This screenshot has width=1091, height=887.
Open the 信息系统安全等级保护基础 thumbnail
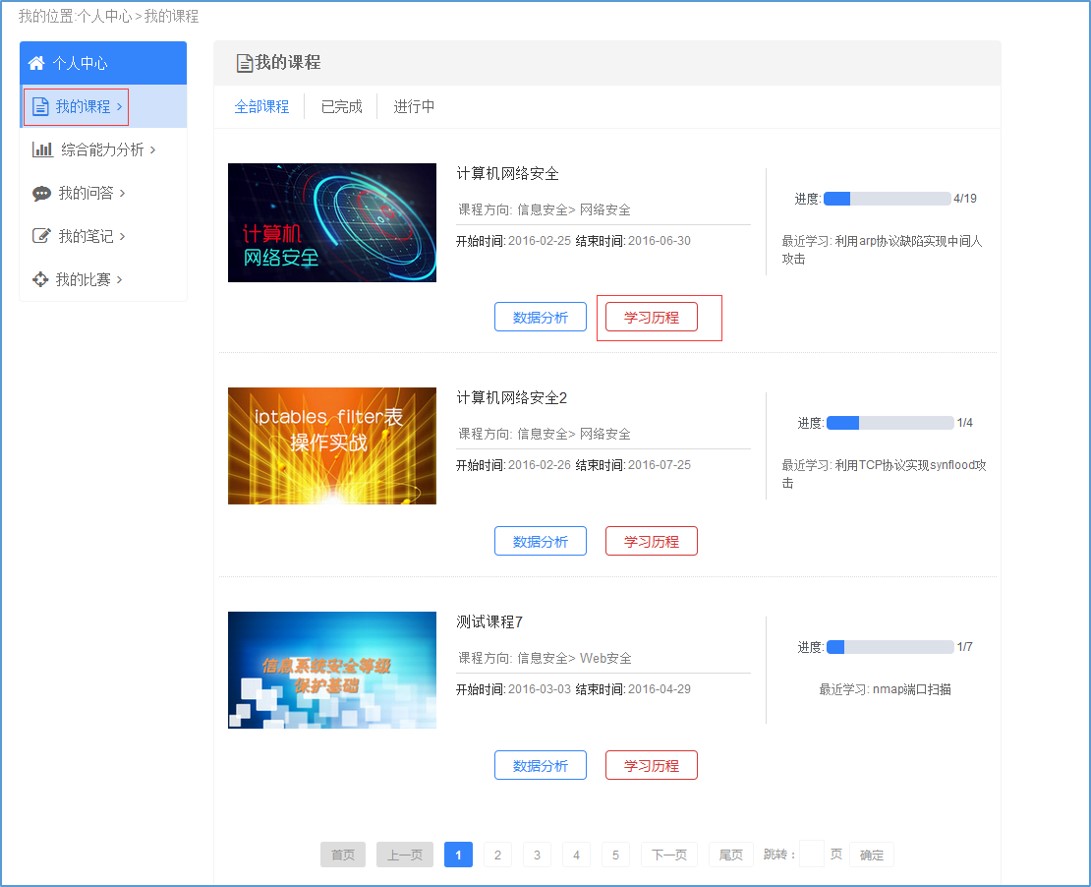pos(332,670)
